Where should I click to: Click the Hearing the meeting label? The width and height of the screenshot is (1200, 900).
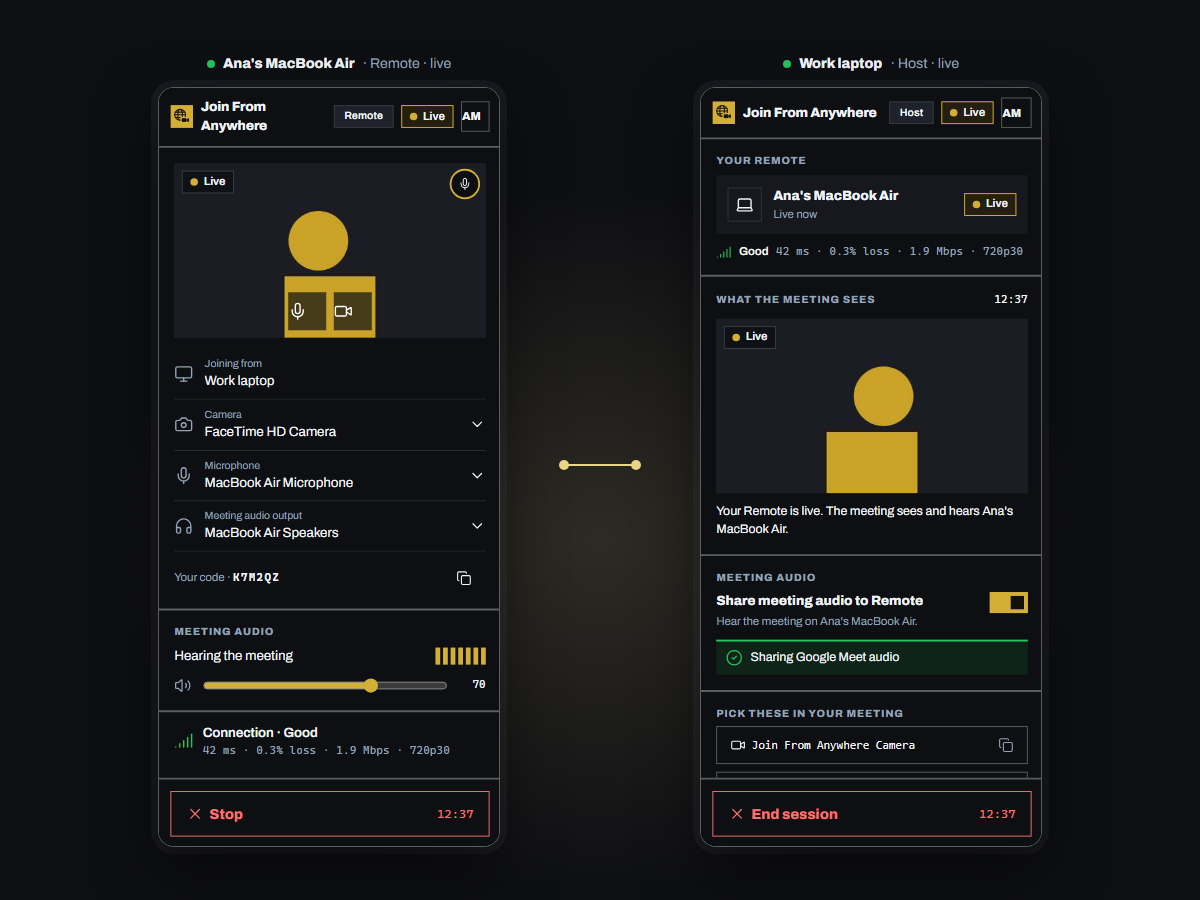point(234,656)
